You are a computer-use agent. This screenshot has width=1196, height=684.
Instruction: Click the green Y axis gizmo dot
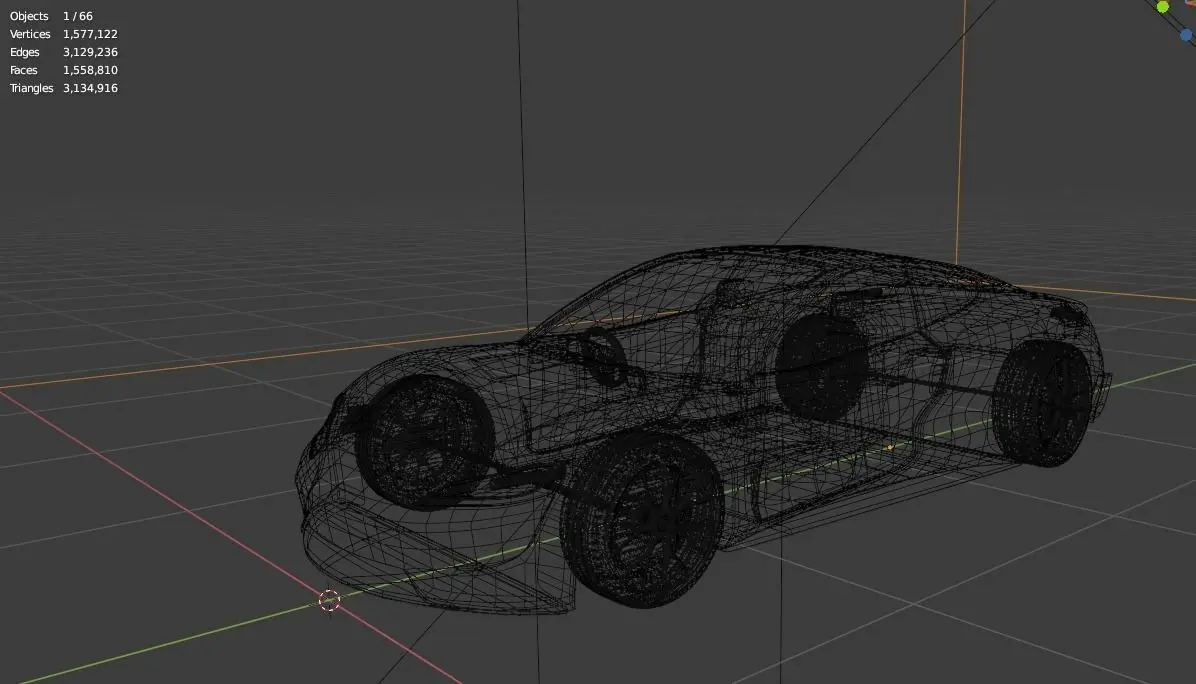(1162, 7)
